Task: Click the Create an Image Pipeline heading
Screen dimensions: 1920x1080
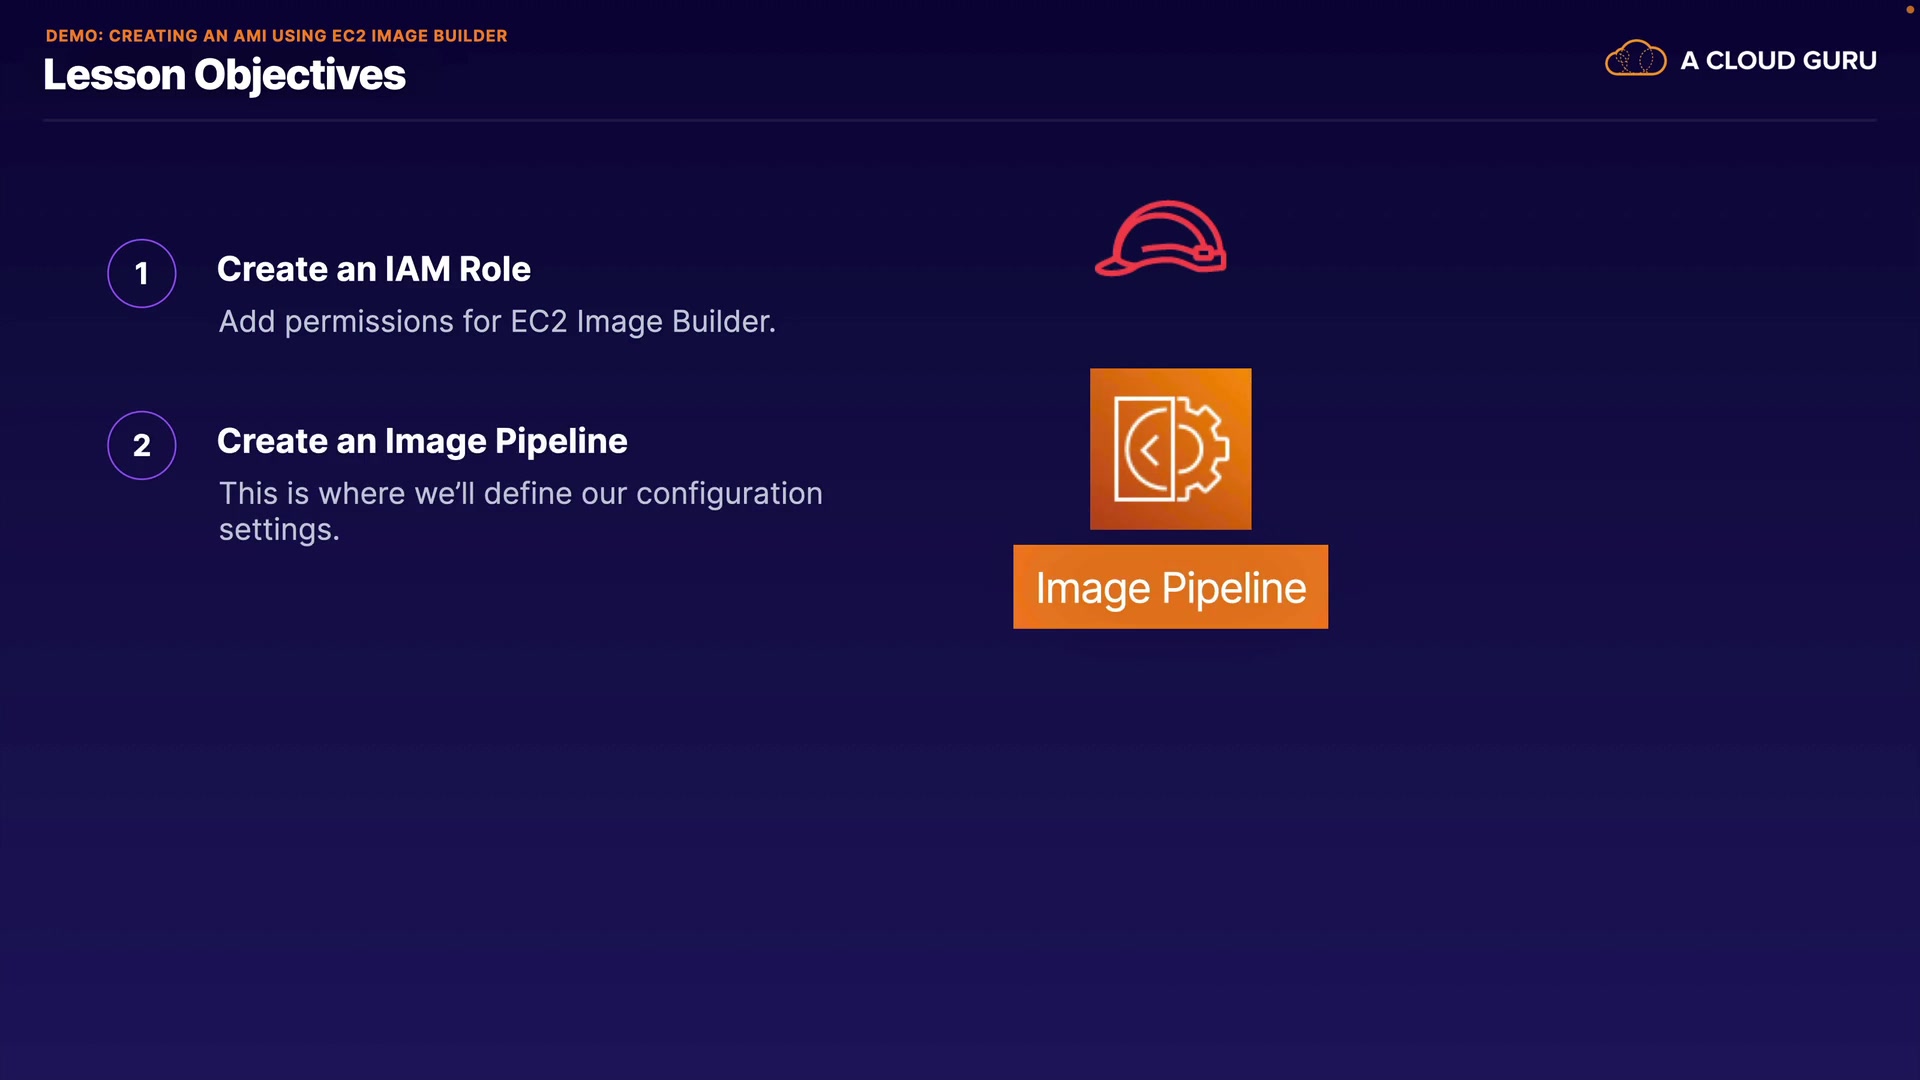Action: click(x=421, y=441)
